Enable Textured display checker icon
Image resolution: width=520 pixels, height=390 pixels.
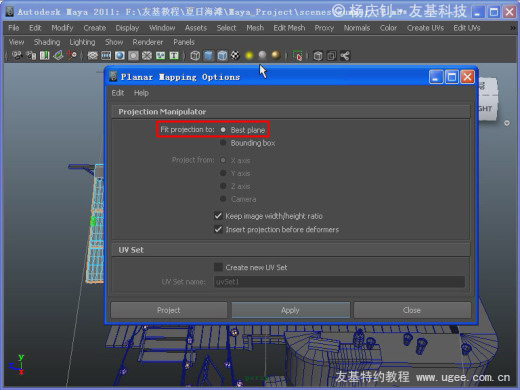tap(235, 55)
